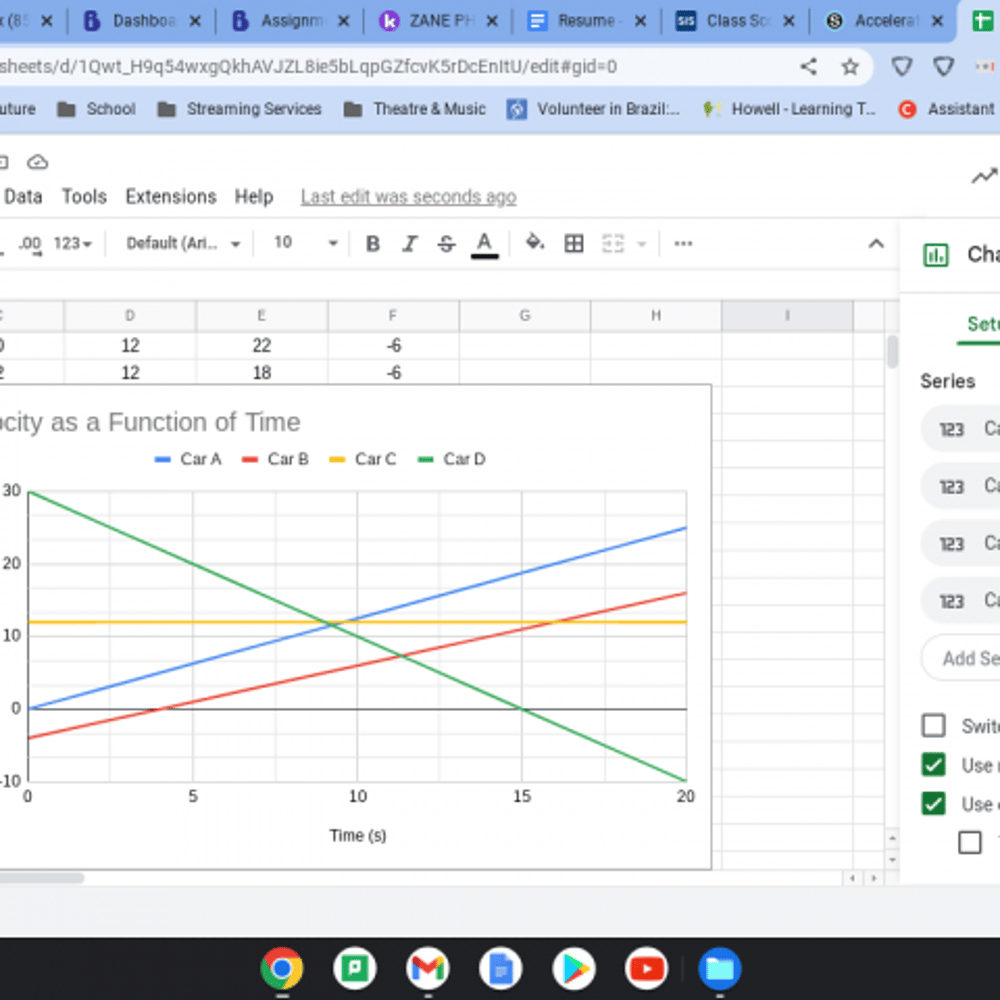Image resolution: width=1000 pixels, height=1000 pixels.
Task: Click the Time (s) axis title
Action: click(x=358, y=835)
